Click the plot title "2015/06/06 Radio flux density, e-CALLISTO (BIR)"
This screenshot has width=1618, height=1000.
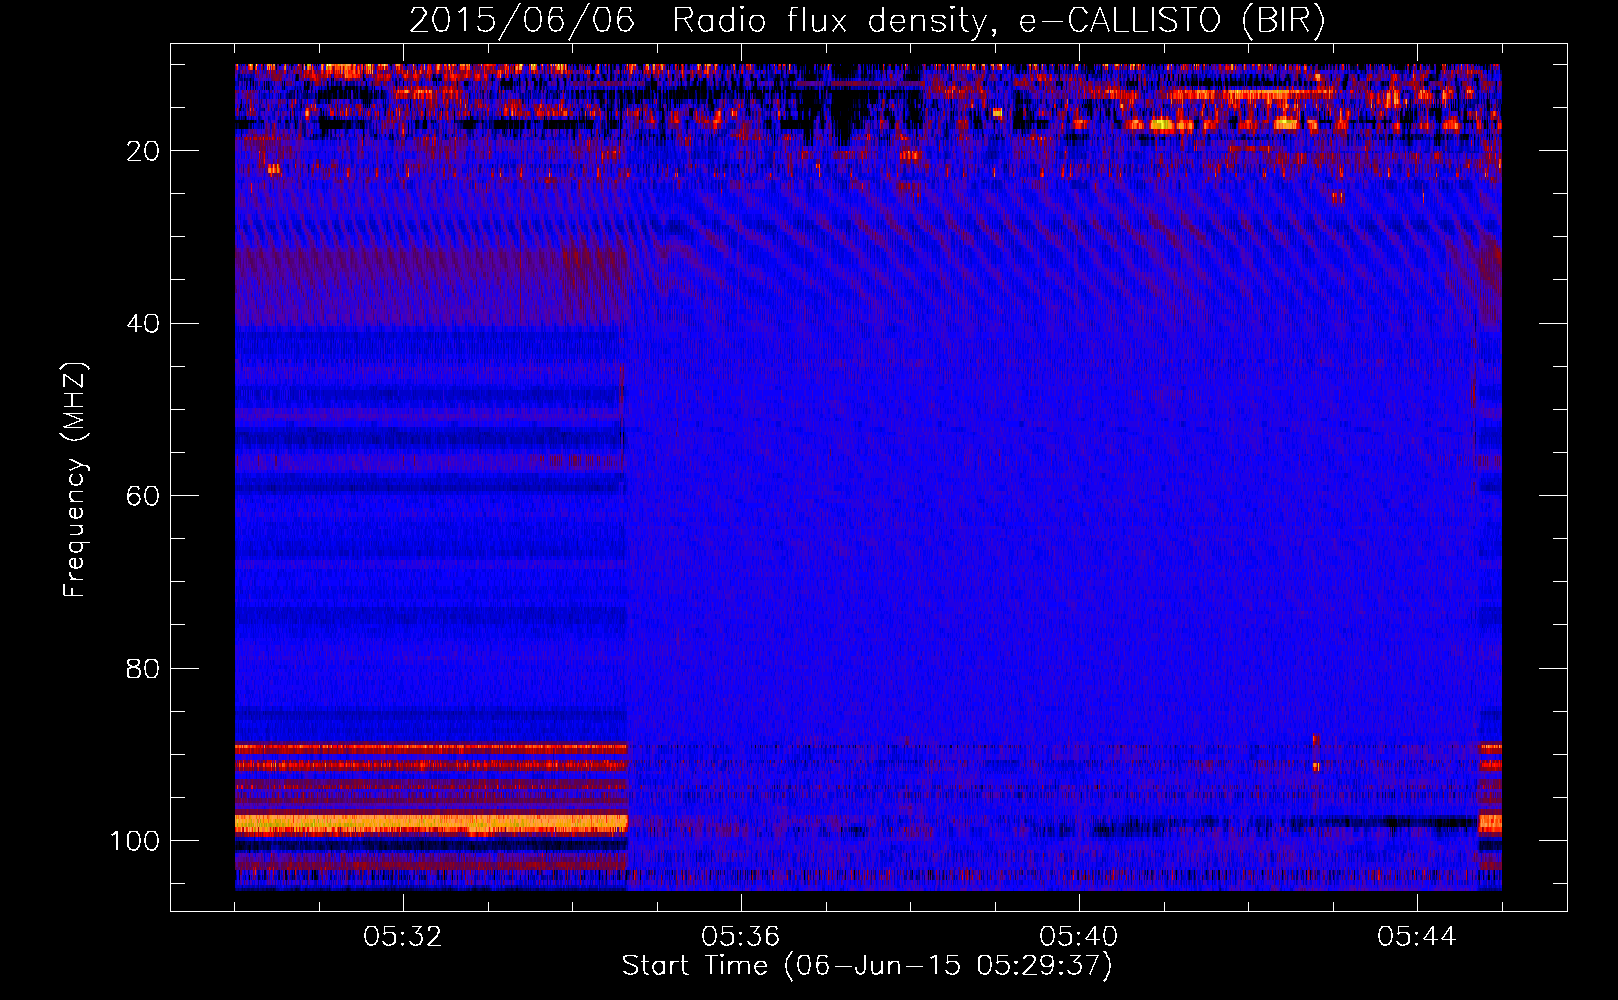867,20
